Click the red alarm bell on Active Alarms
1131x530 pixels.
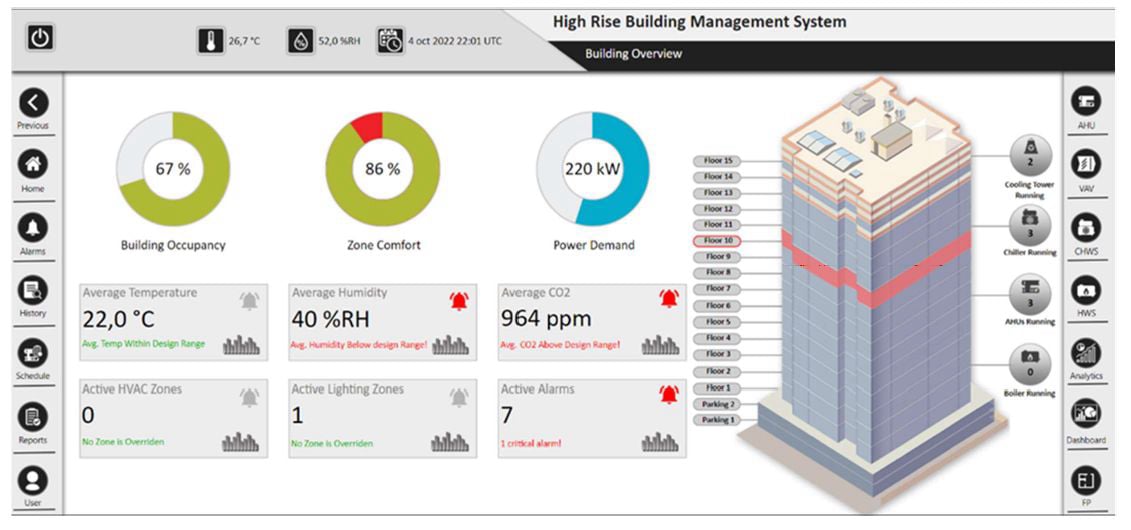point(669,394)
